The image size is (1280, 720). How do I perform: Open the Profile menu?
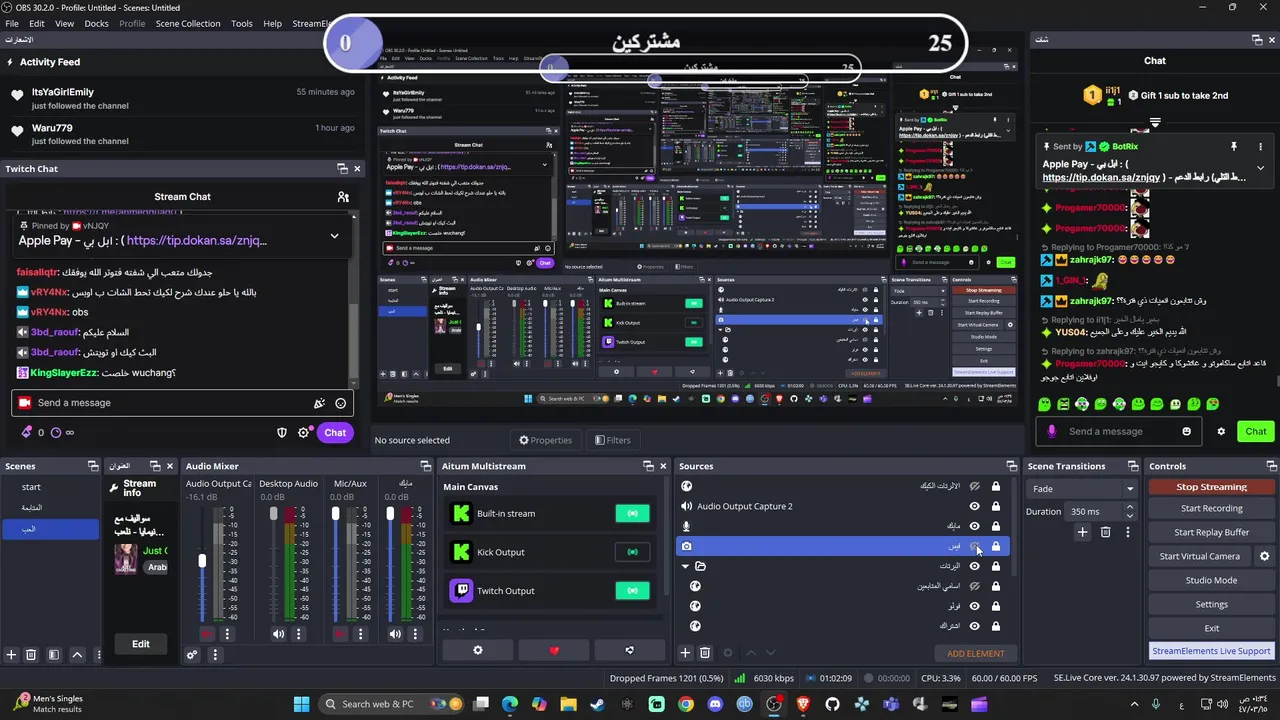(132, 23)
